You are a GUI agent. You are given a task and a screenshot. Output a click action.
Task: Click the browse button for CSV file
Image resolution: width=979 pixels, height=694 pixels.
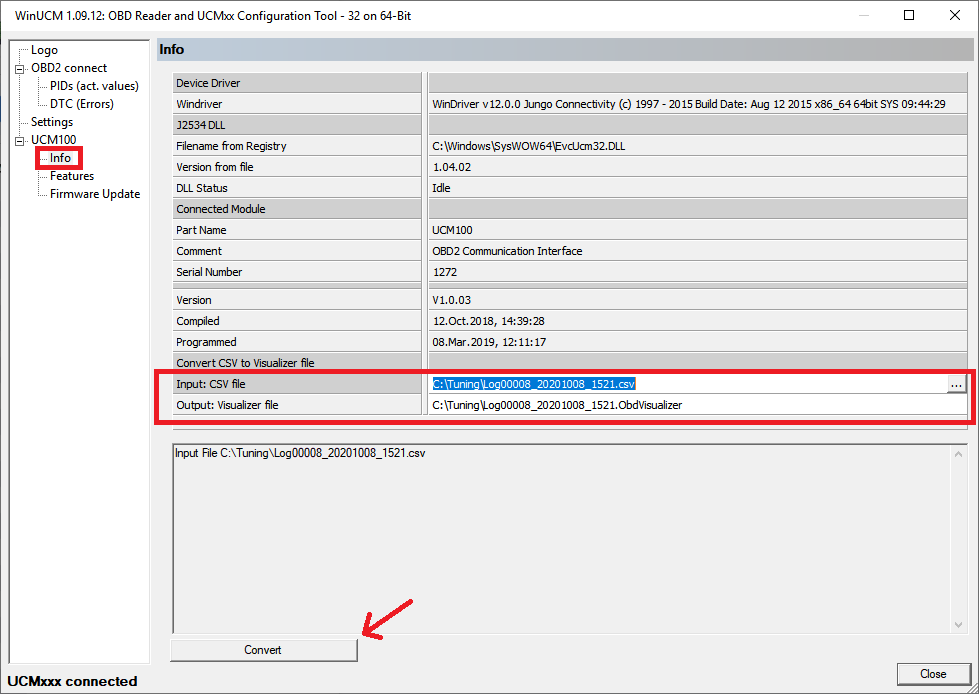pyautogui.click(x=956, y=384)
